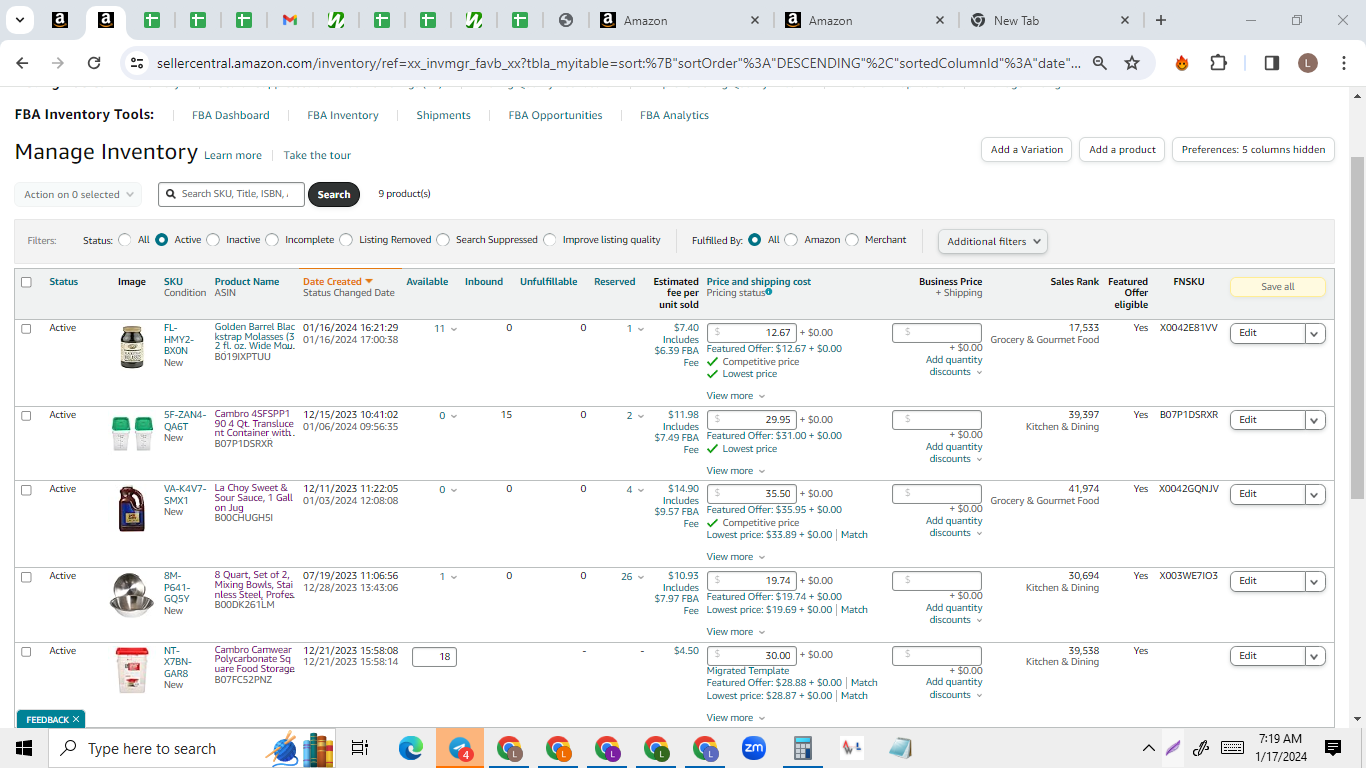Click the Pricing status help icon
The width and height of the screenshot is (1366, 768).
770,292
